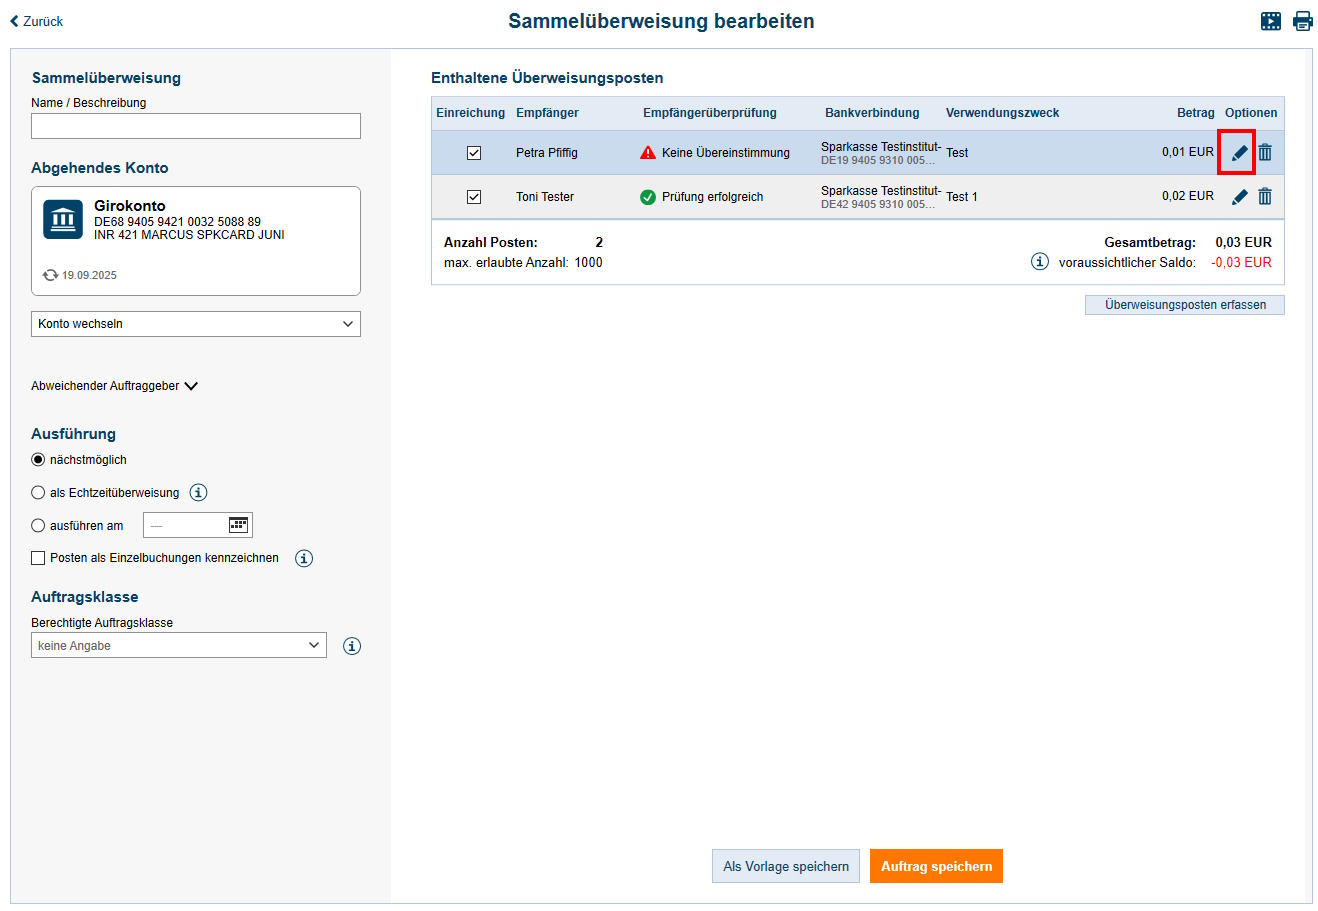Delete the Petra Pfiffig transfer entry
Screen dimensions: 1318x911
pyautogui.click(x=1265, y=152)
